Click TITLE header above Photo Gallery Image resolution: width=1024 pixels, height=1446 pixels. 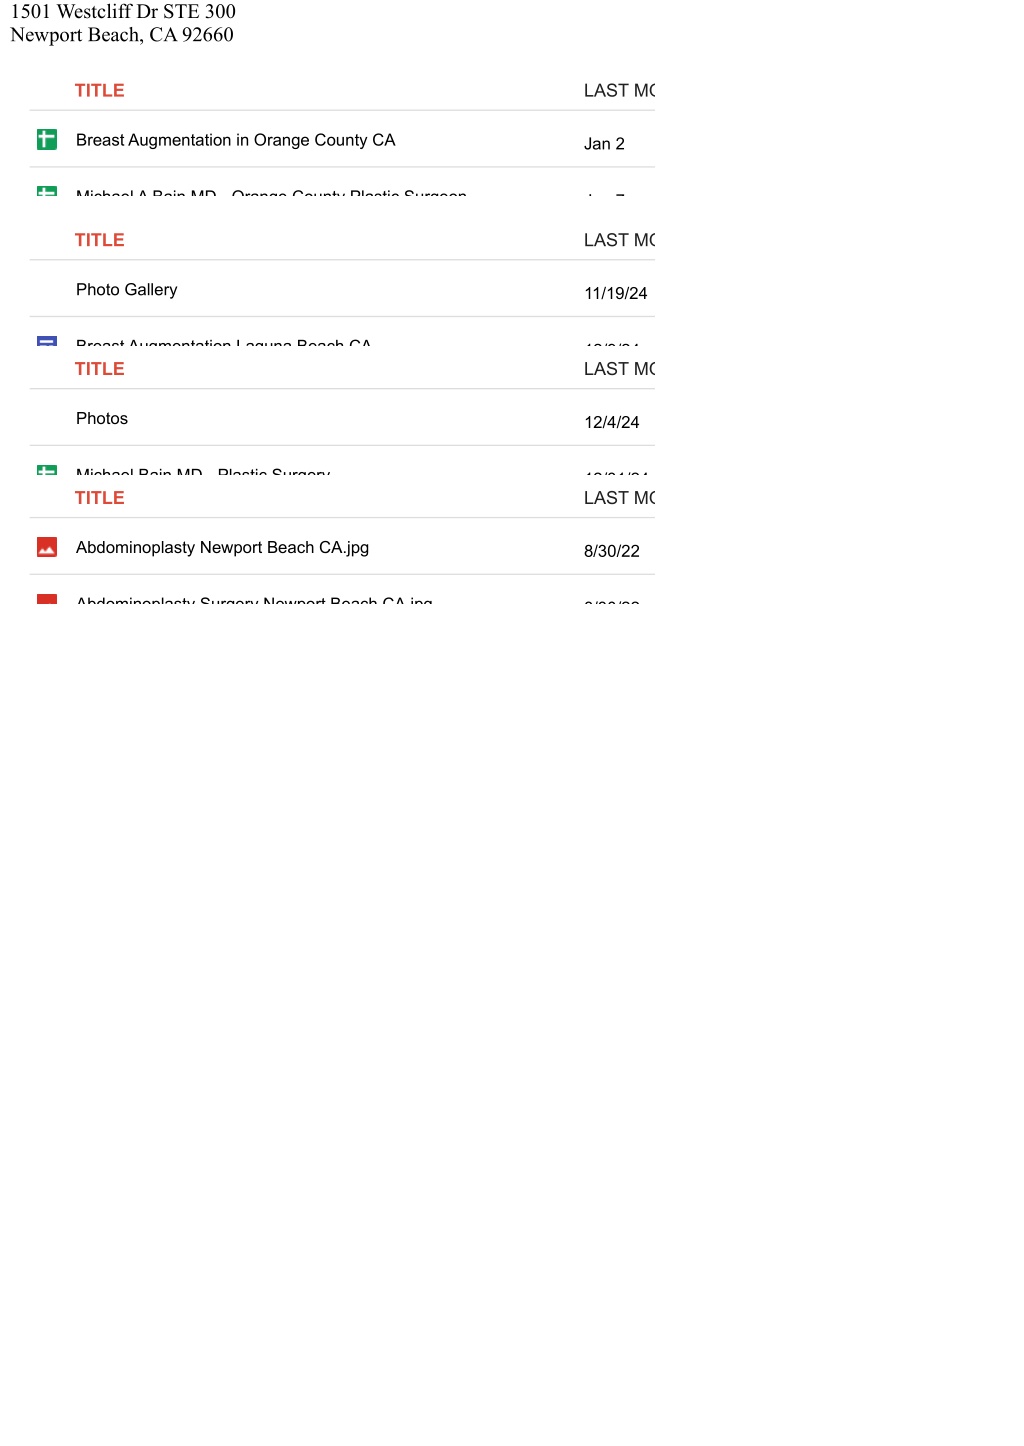(x=99, y=240)
